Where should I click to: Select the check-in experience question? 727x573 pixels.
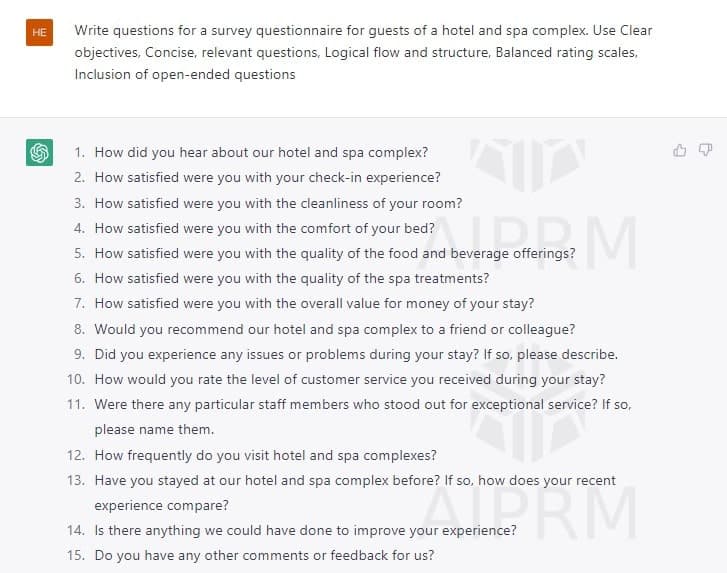coord(268,178)
